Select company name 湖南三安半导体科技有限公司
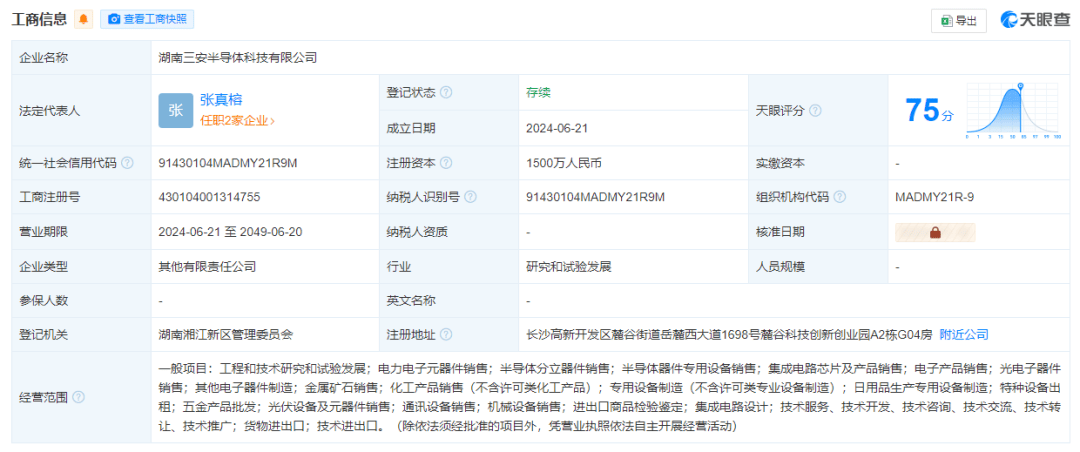The image size is (1080, 452). (x=238, y=58)
